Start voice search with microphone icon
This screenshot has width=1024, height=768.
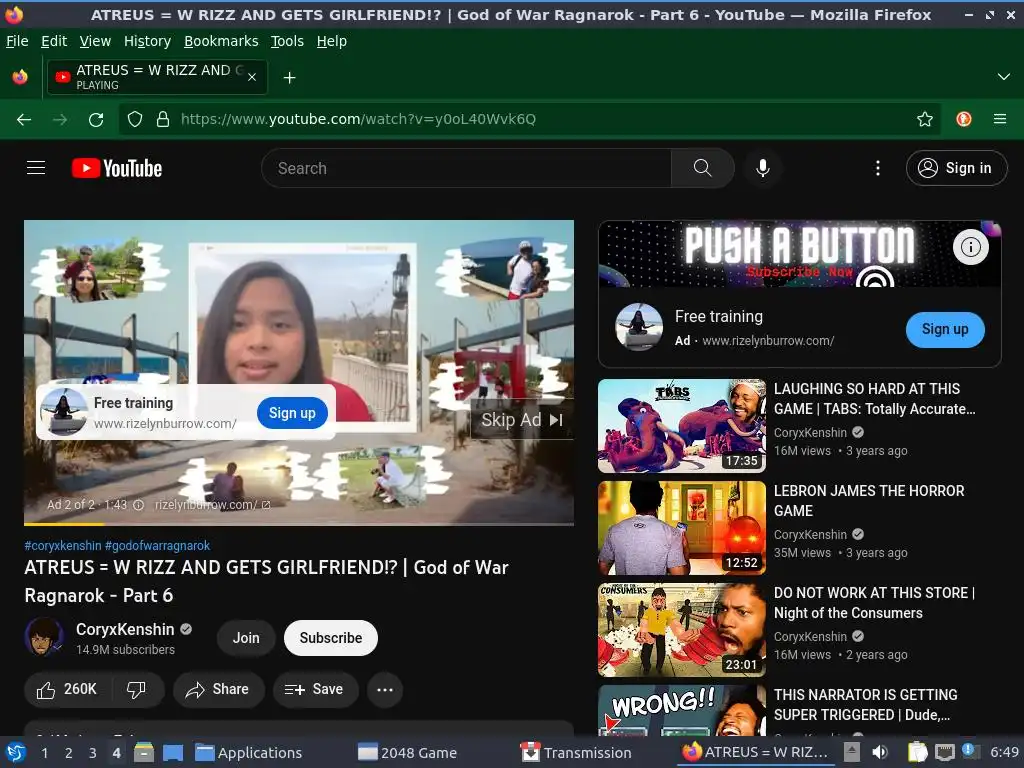coord(762,168)
